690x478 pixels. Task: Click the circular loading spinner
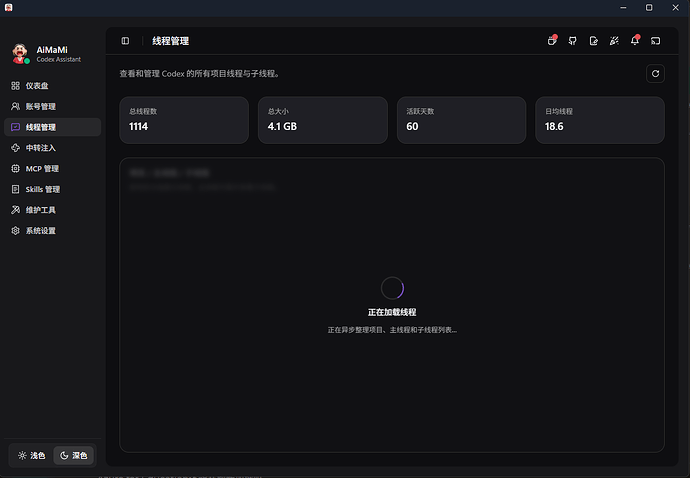click(x=392, y=288)
